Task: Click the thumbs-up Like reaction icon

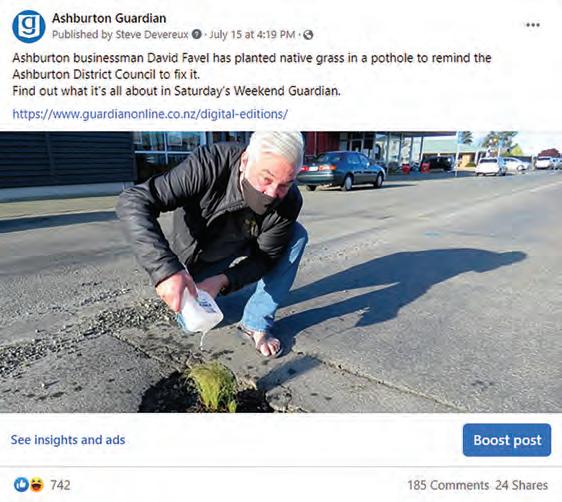Action: coord(21,485)
